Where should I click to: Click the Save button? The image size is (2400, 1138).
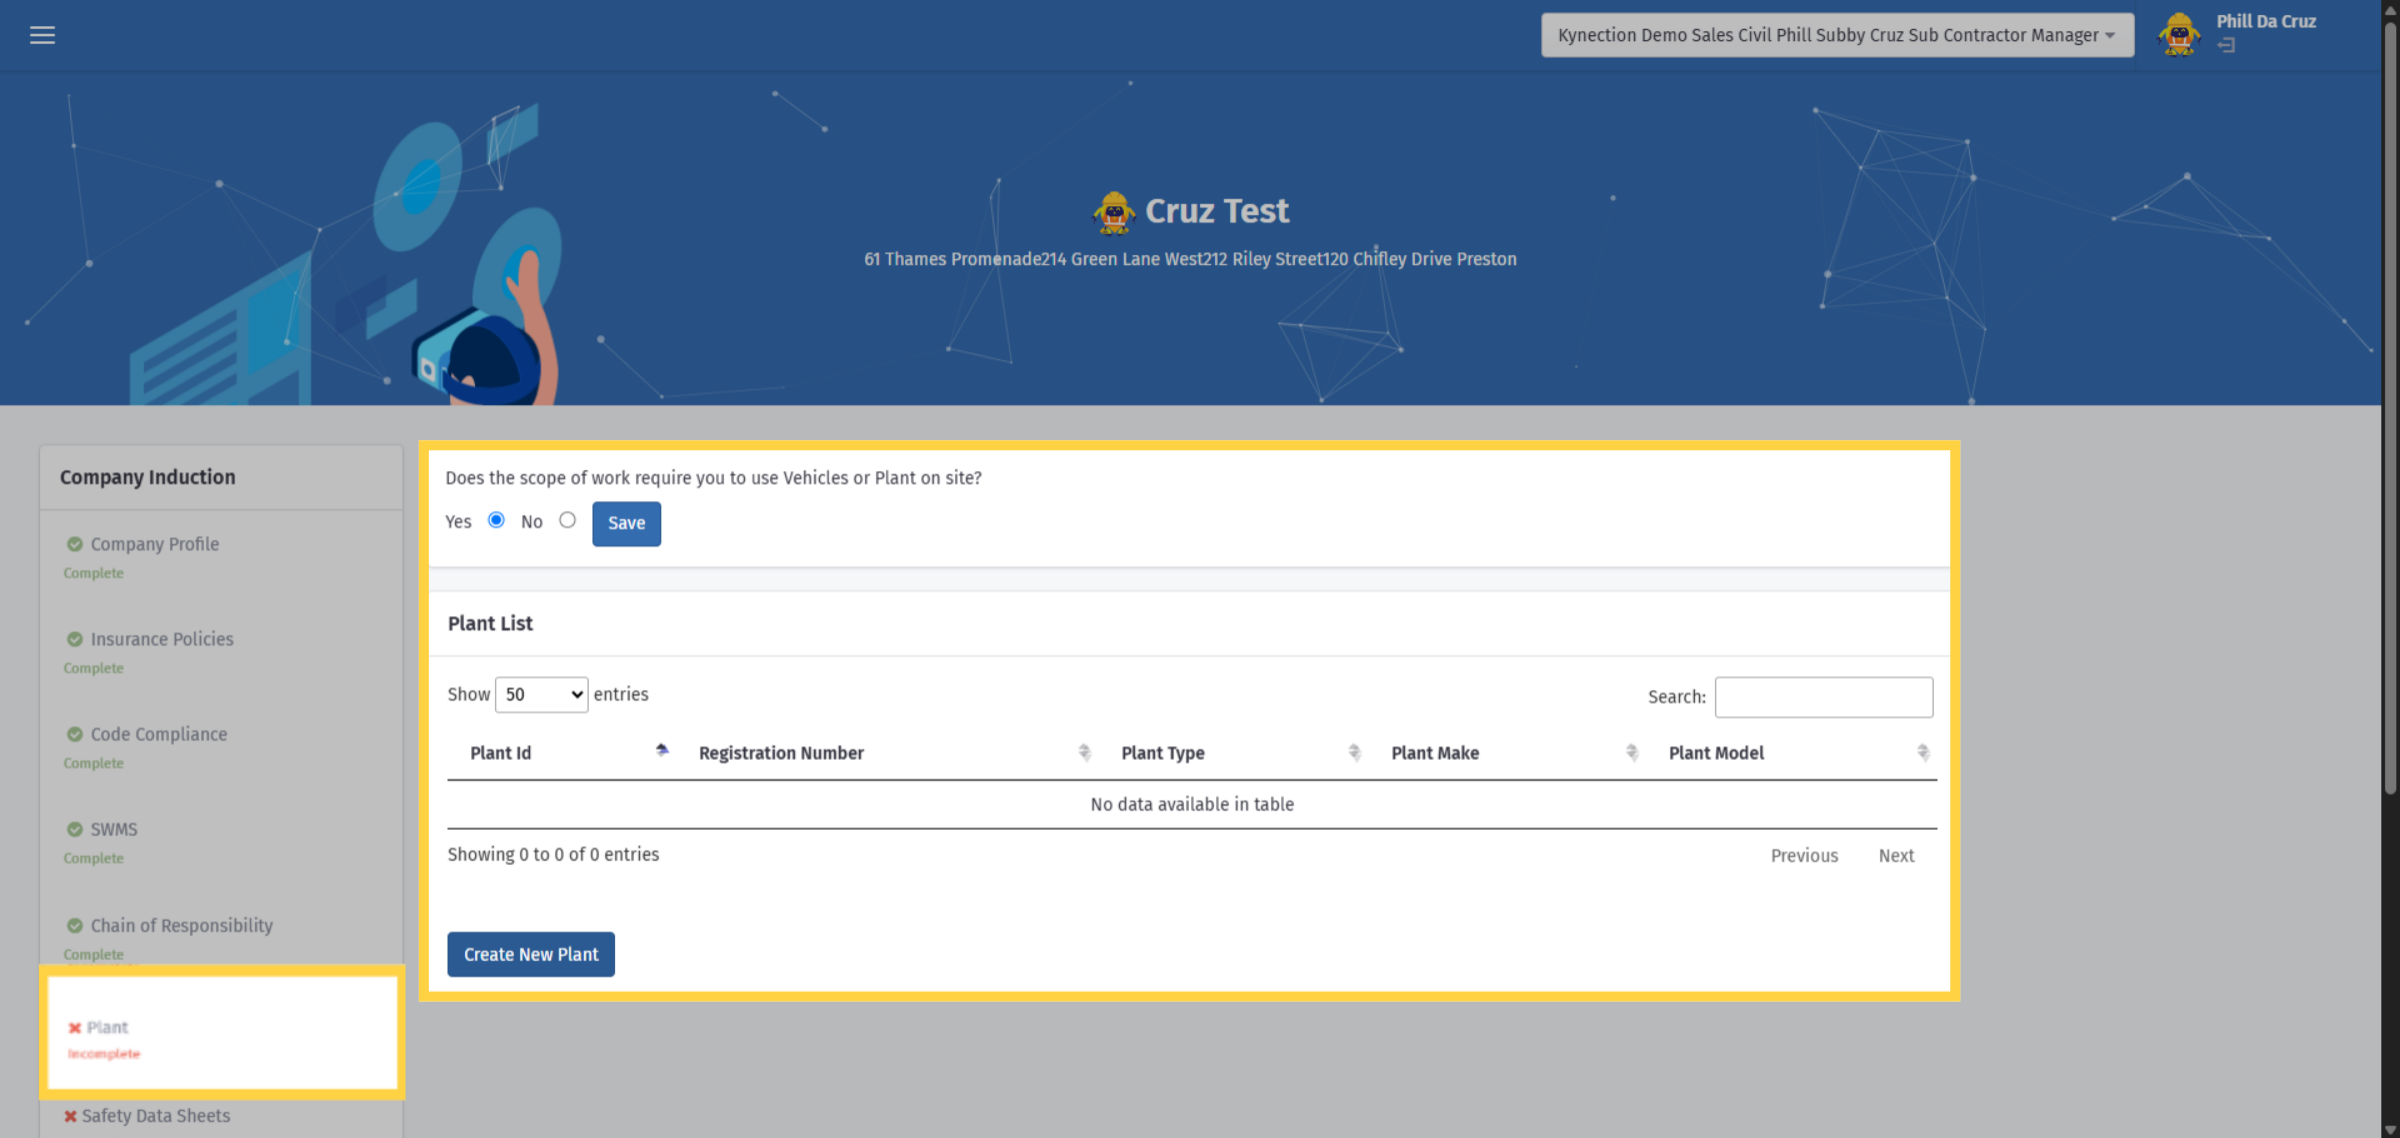(x=626, y=523)
